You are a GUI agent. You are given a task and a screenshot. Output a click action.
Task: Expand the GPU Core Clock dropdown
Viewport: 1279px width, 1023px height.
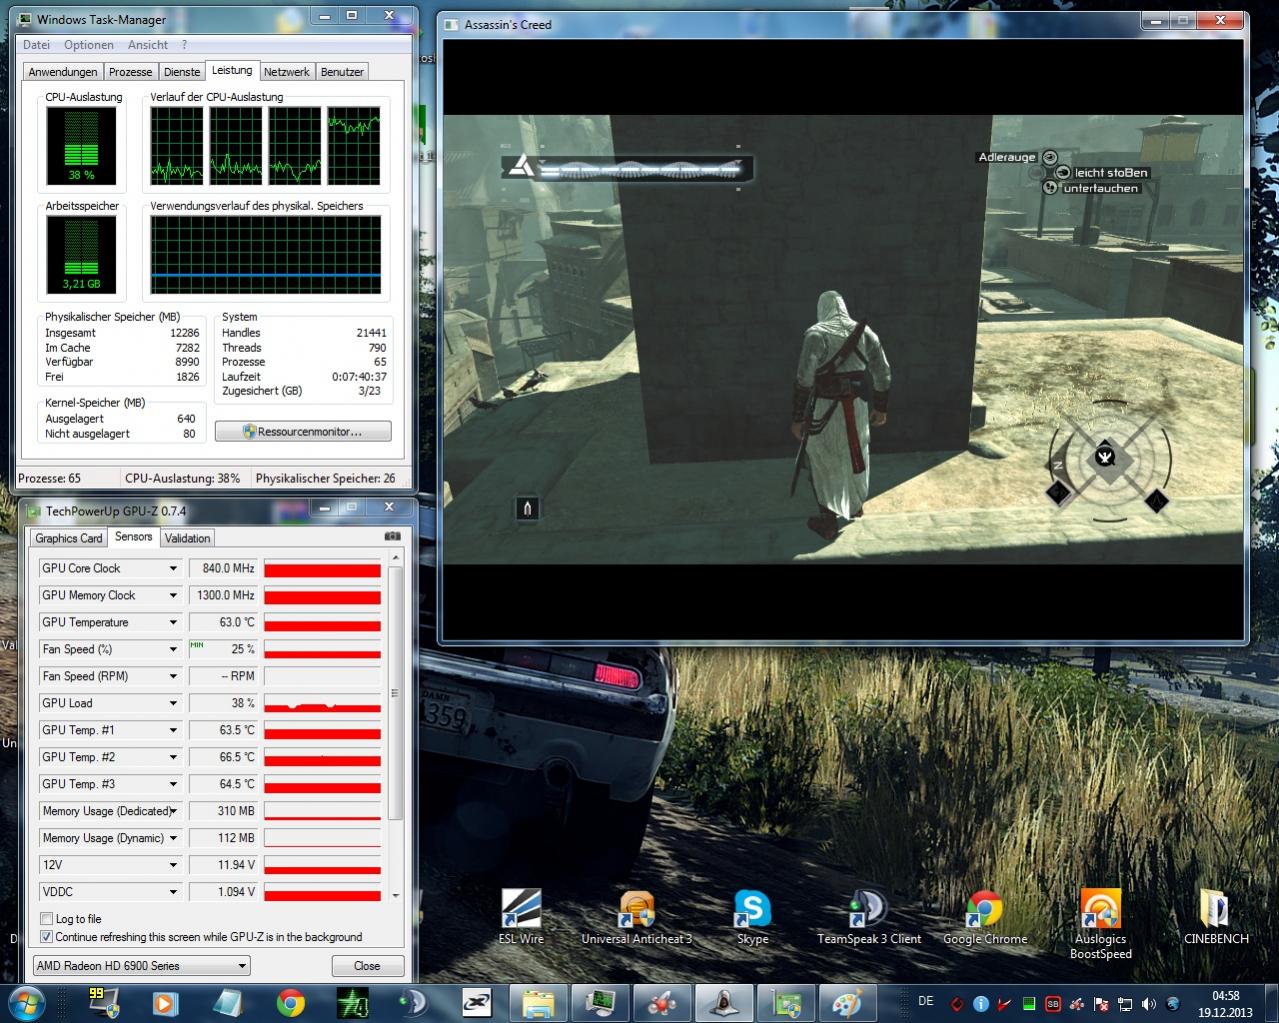point(173,568)
